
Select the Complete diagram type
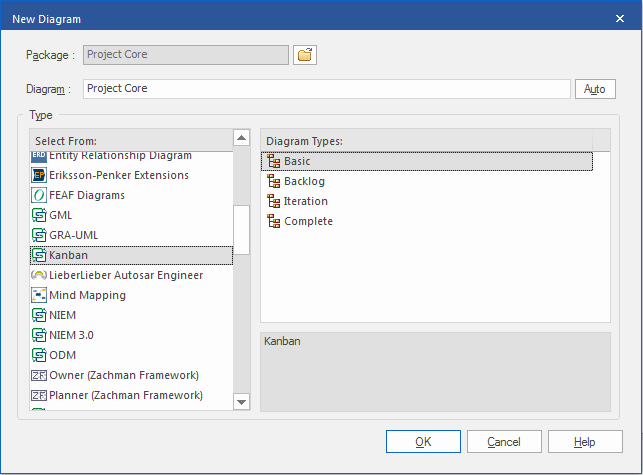click(x=308, y=221)
